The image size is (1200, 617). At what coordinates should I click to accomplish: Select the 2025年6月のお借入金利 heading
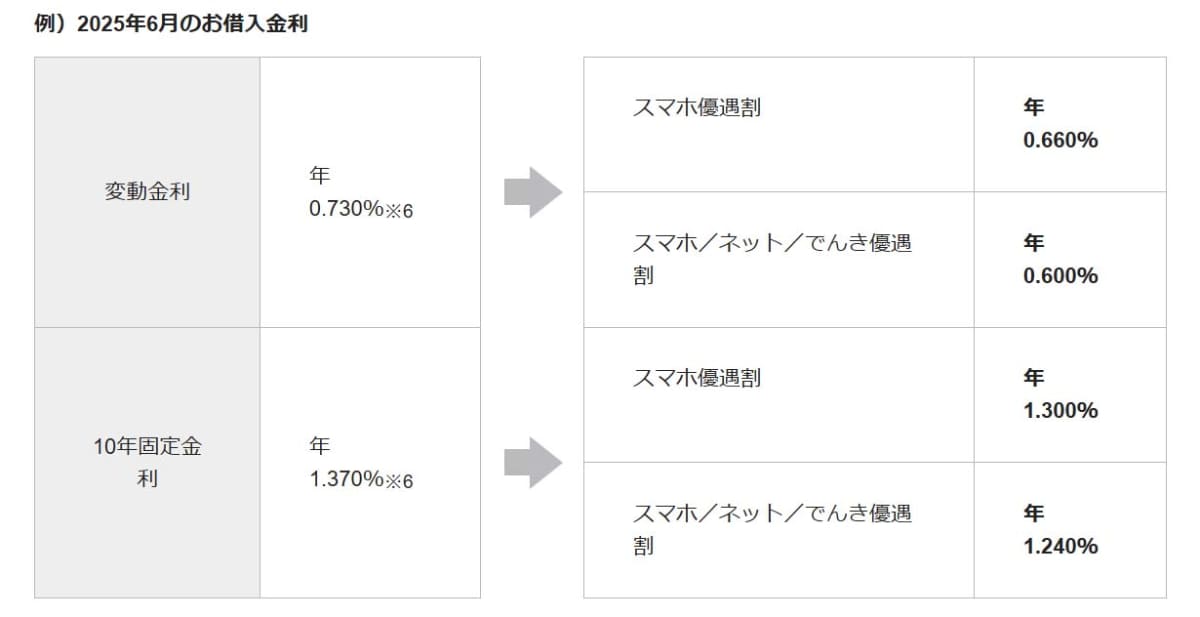point(171,25)
